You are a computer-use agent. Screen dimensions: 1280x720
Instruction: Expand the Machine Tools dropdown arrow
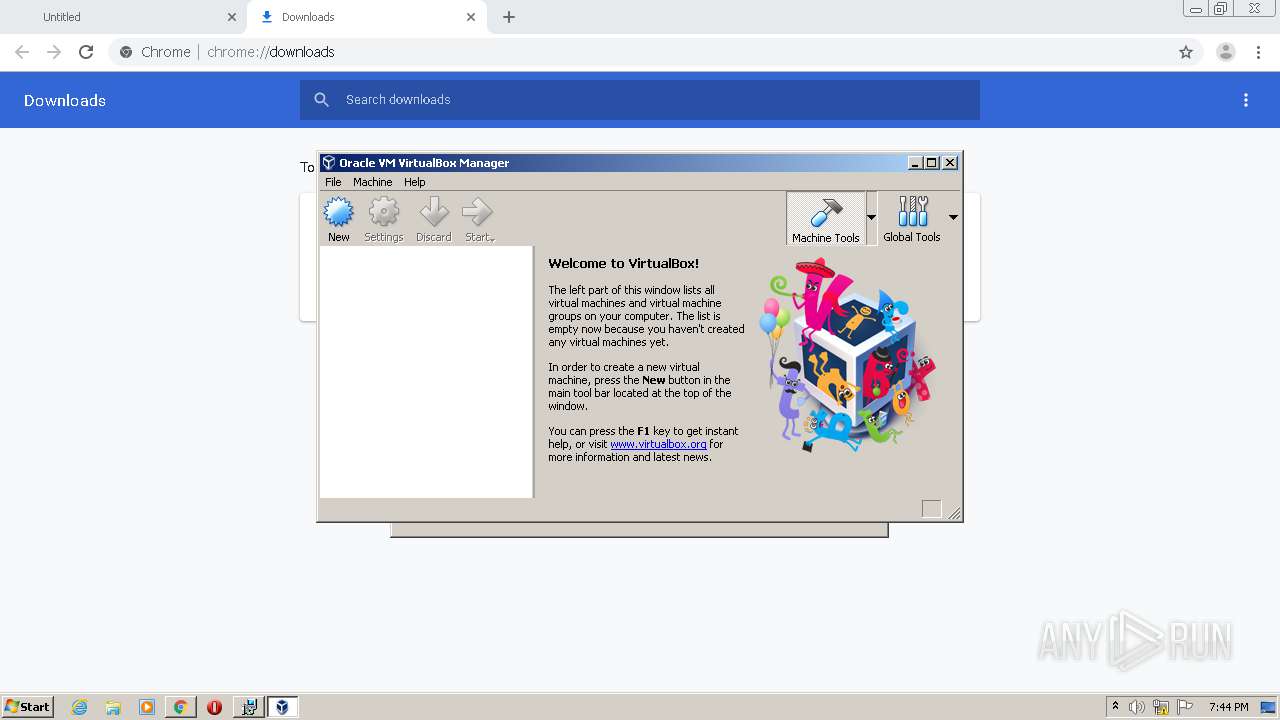(871, 218)
